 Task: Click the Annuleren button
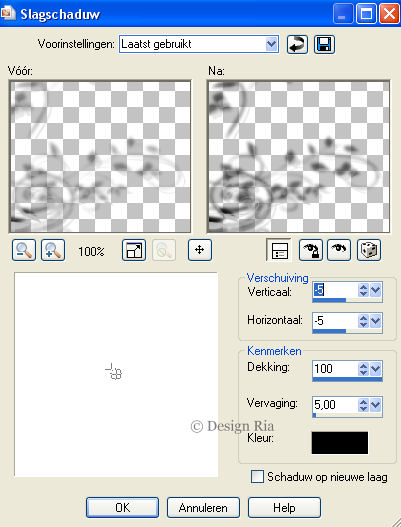203,508
